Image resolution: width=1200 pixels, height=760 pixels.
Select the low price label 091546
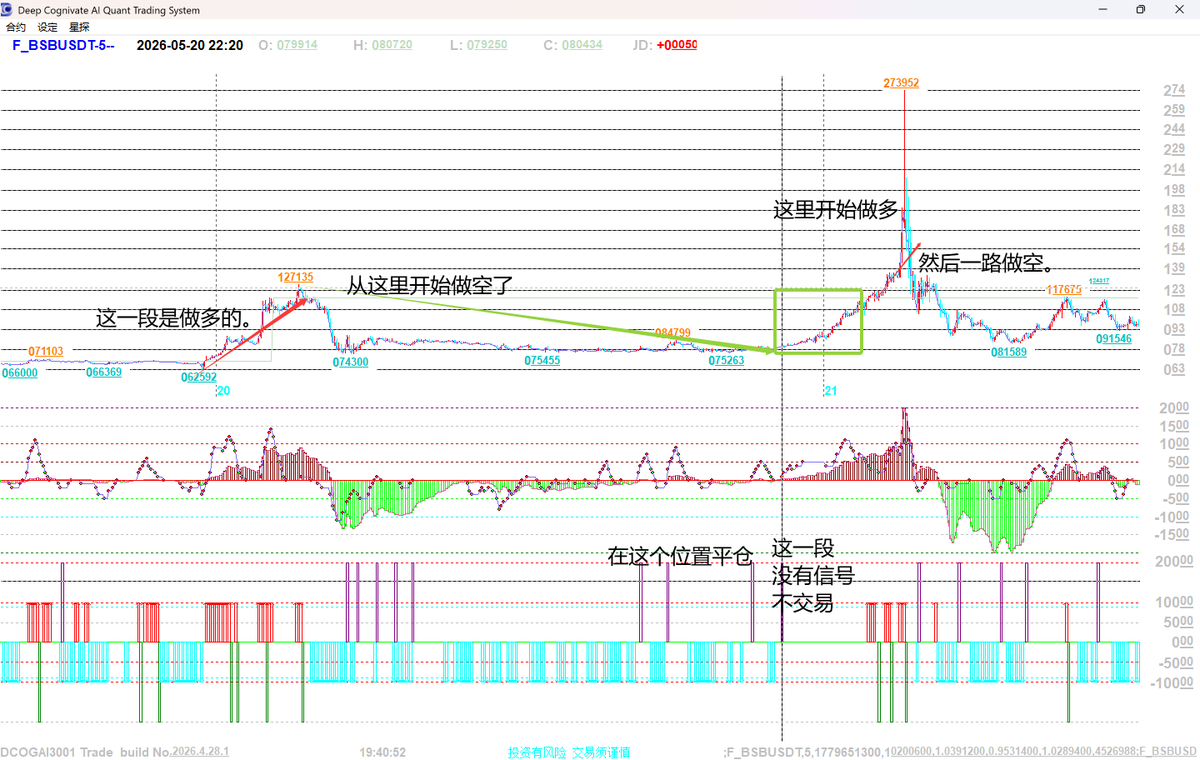(1113, 339)
